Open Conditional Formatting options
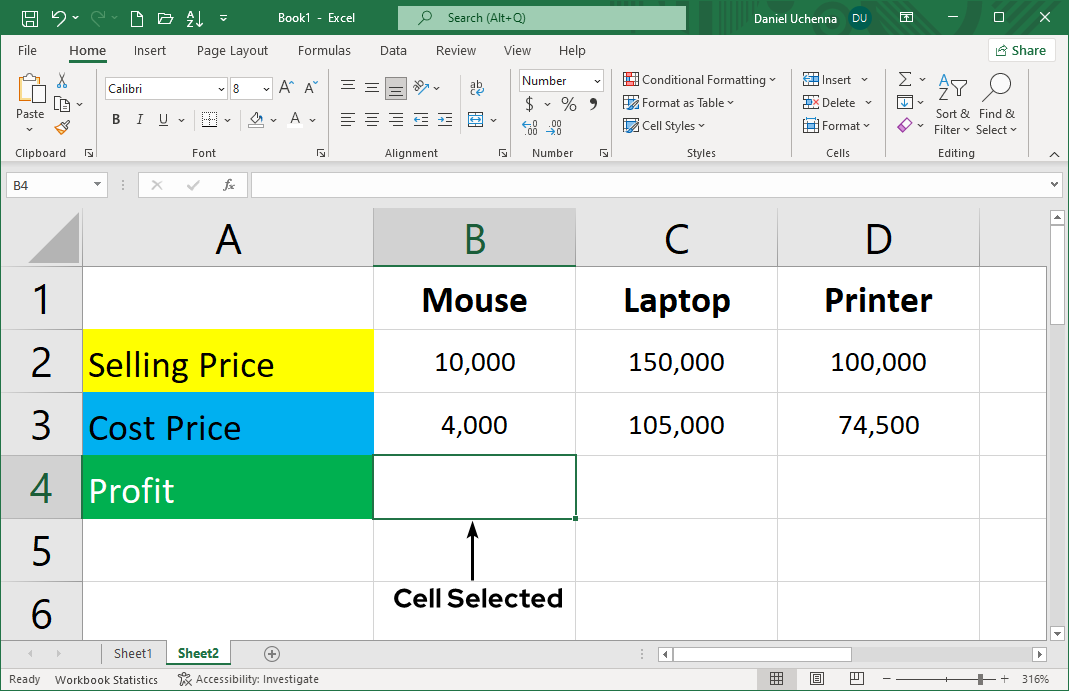Viewport: 1069px width, 691px height. (x=699, y=79)
